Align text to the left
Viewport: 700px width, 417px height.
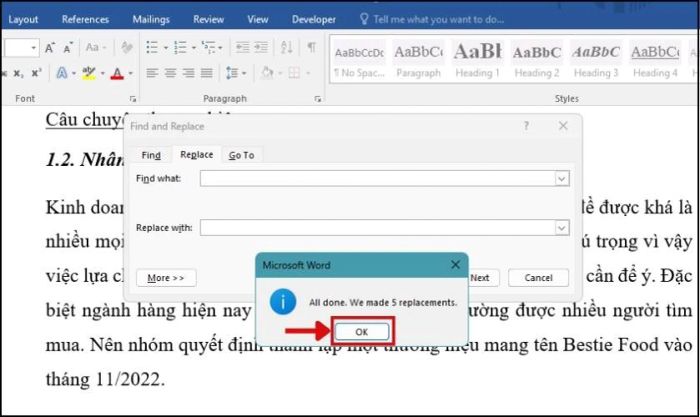152,73
